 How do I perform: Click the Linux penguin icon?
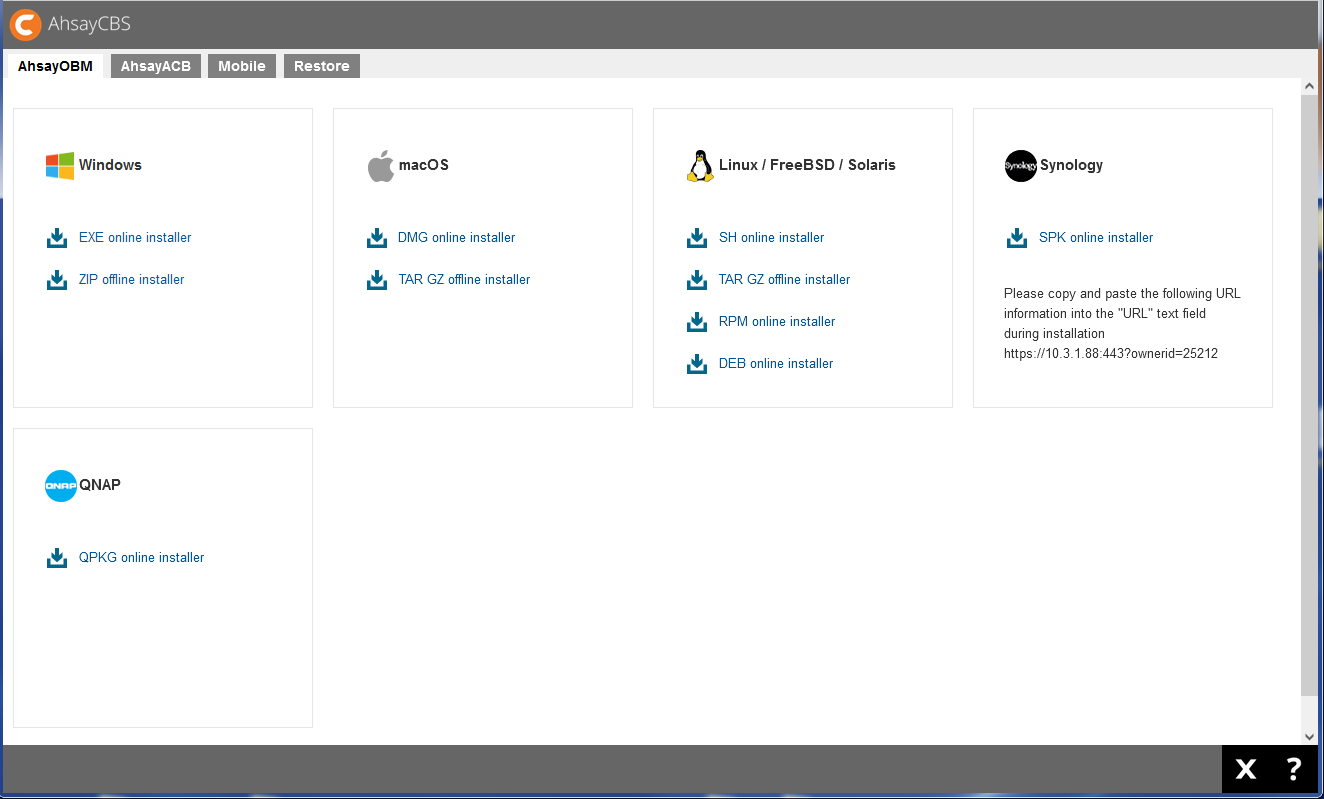699,164
